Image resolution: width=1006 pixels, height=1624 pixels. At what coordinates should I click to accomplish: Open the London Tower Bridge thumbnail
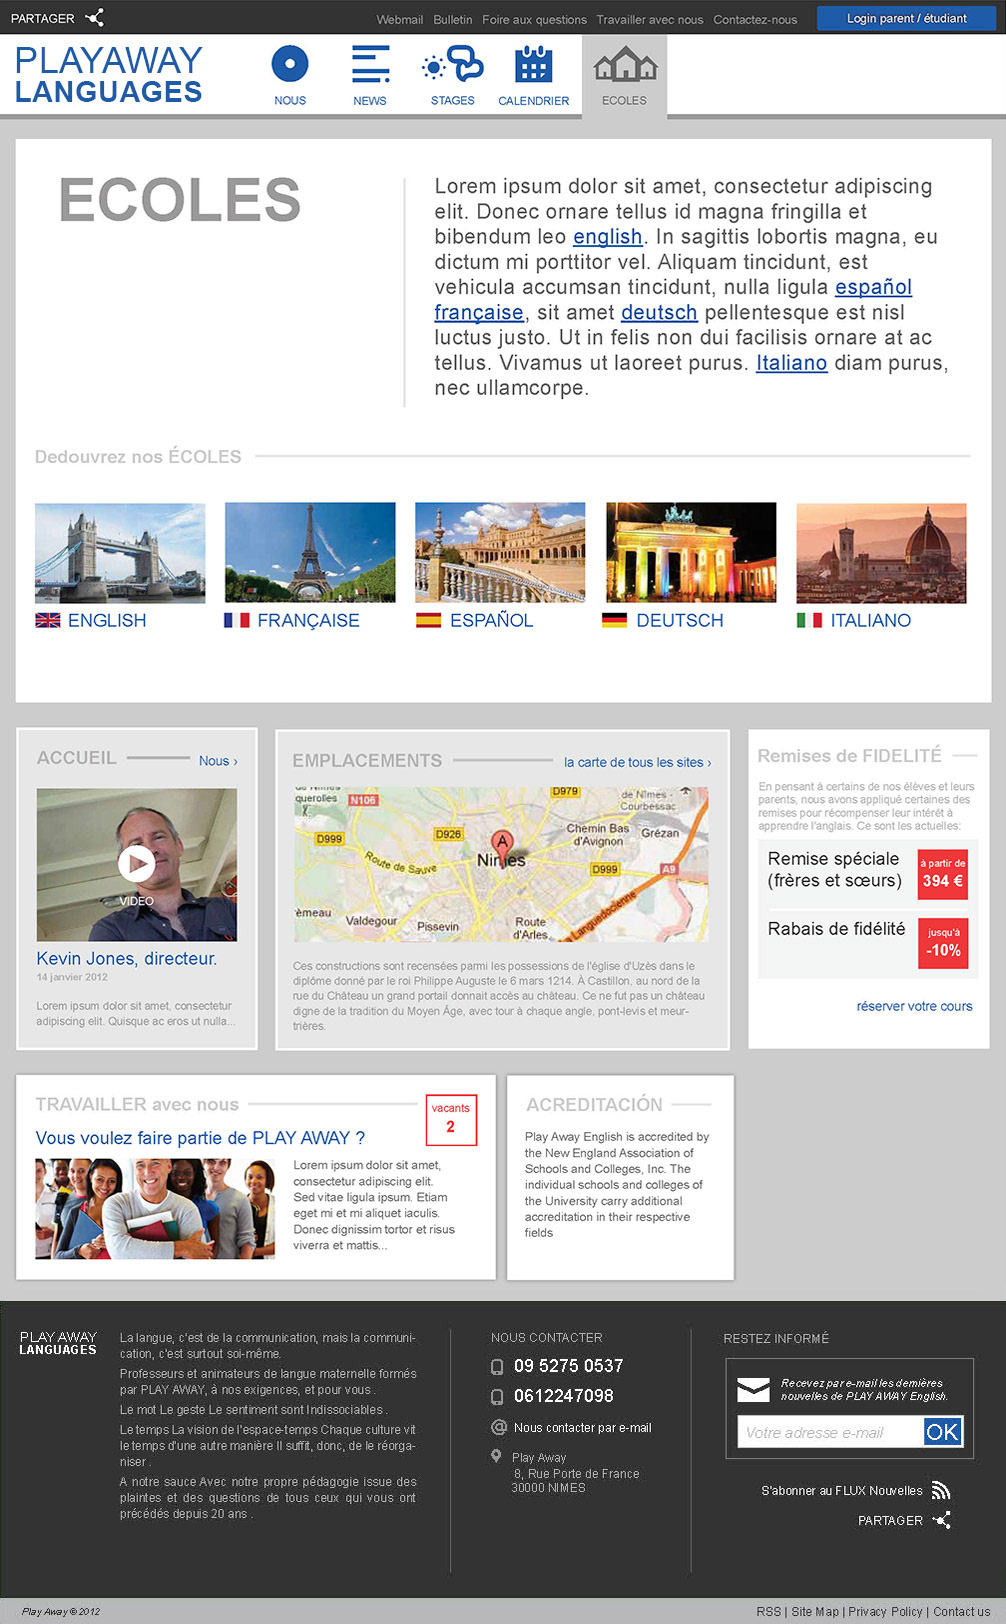click(120, 553)
